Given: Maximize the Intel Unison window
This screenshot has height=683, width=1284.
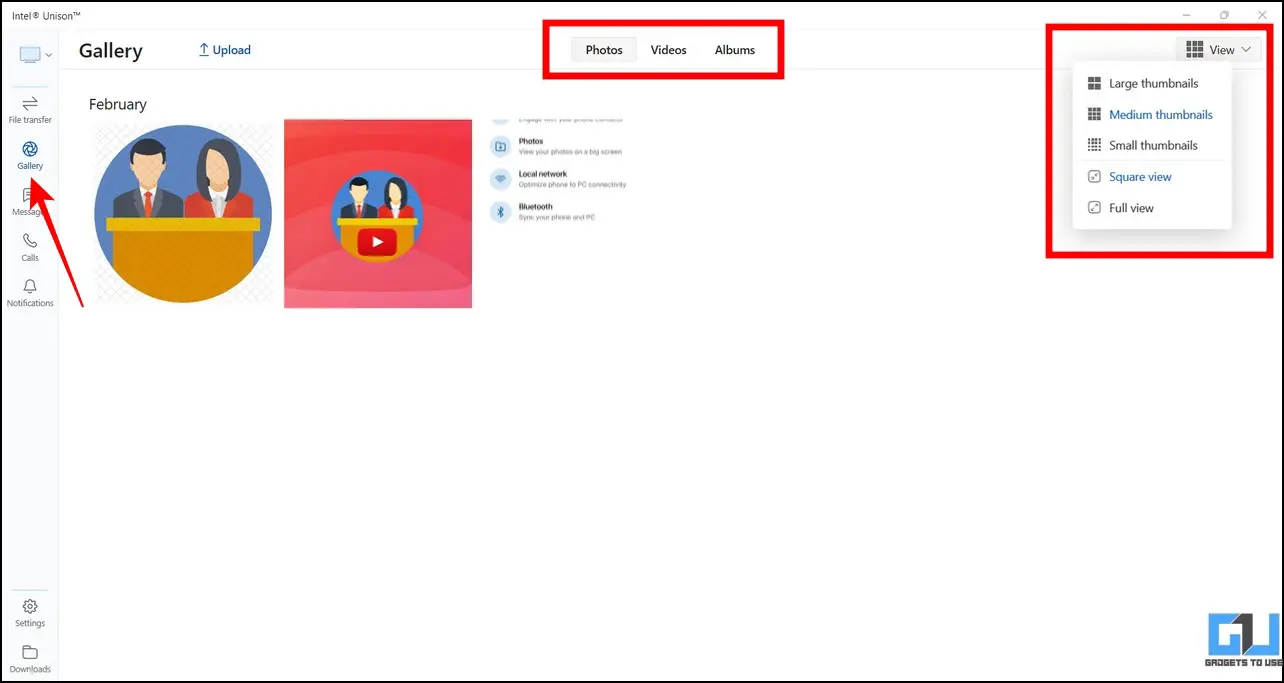Looking at the screenshot, I should tap(1224, 15).
